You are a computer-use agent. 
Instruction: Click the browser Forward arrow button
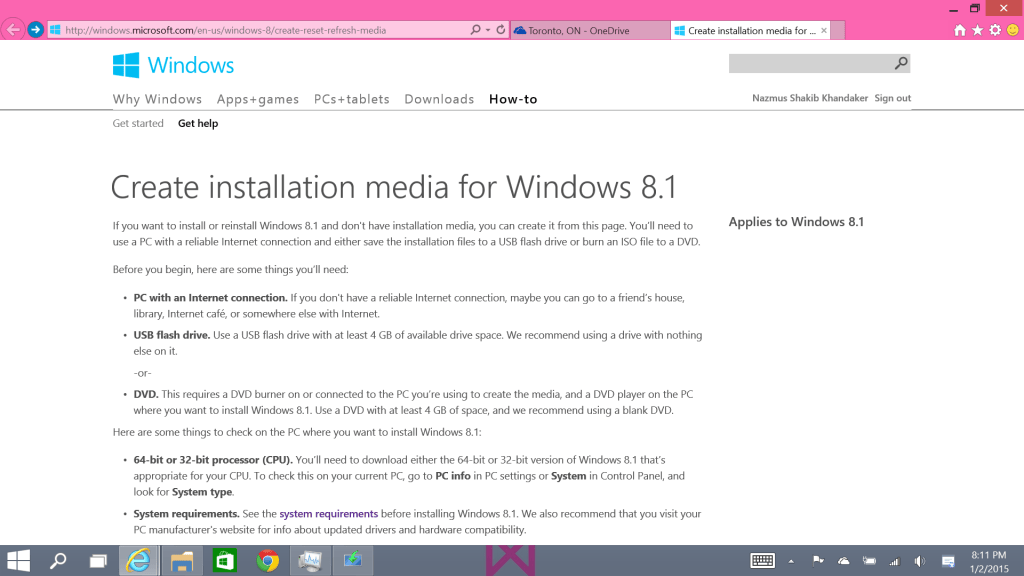(35, 30)
